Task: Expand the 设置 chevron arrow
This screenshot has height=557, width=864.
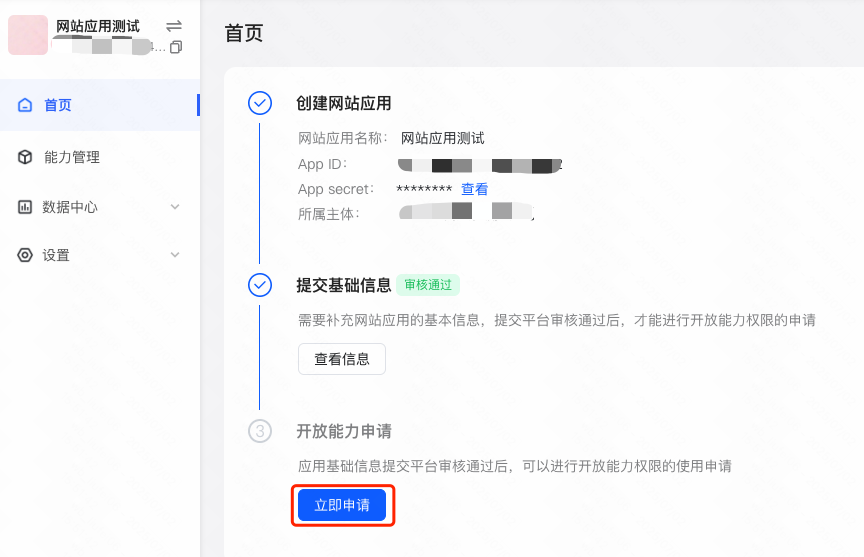Action: (x=175, y=255)
